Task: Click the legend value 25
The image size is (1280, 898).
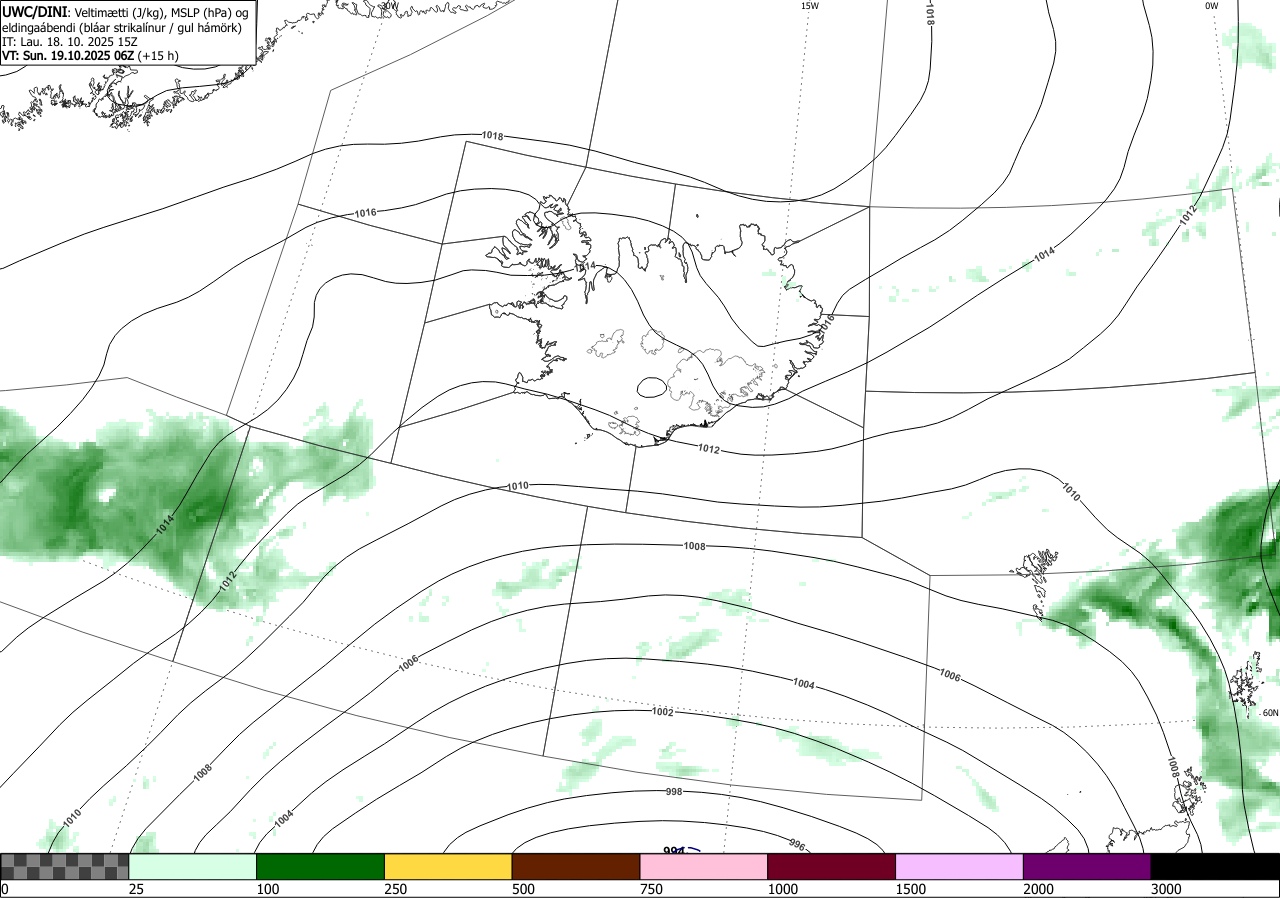Action: point(136,889)
